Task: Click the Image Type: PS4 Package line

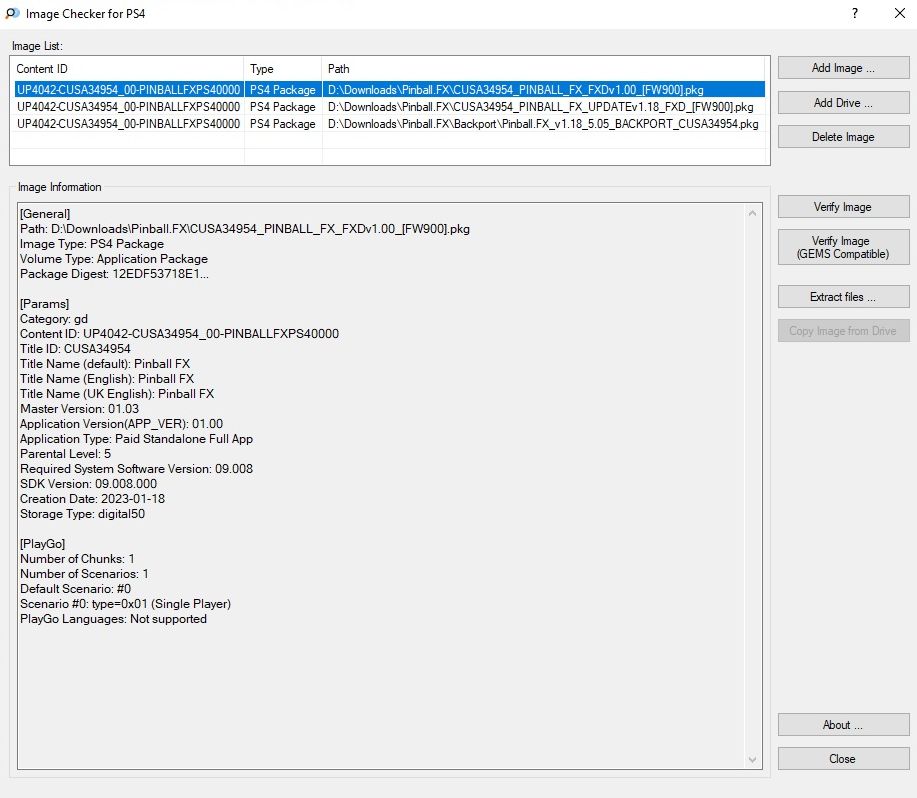Action: [x=92, y=244]
